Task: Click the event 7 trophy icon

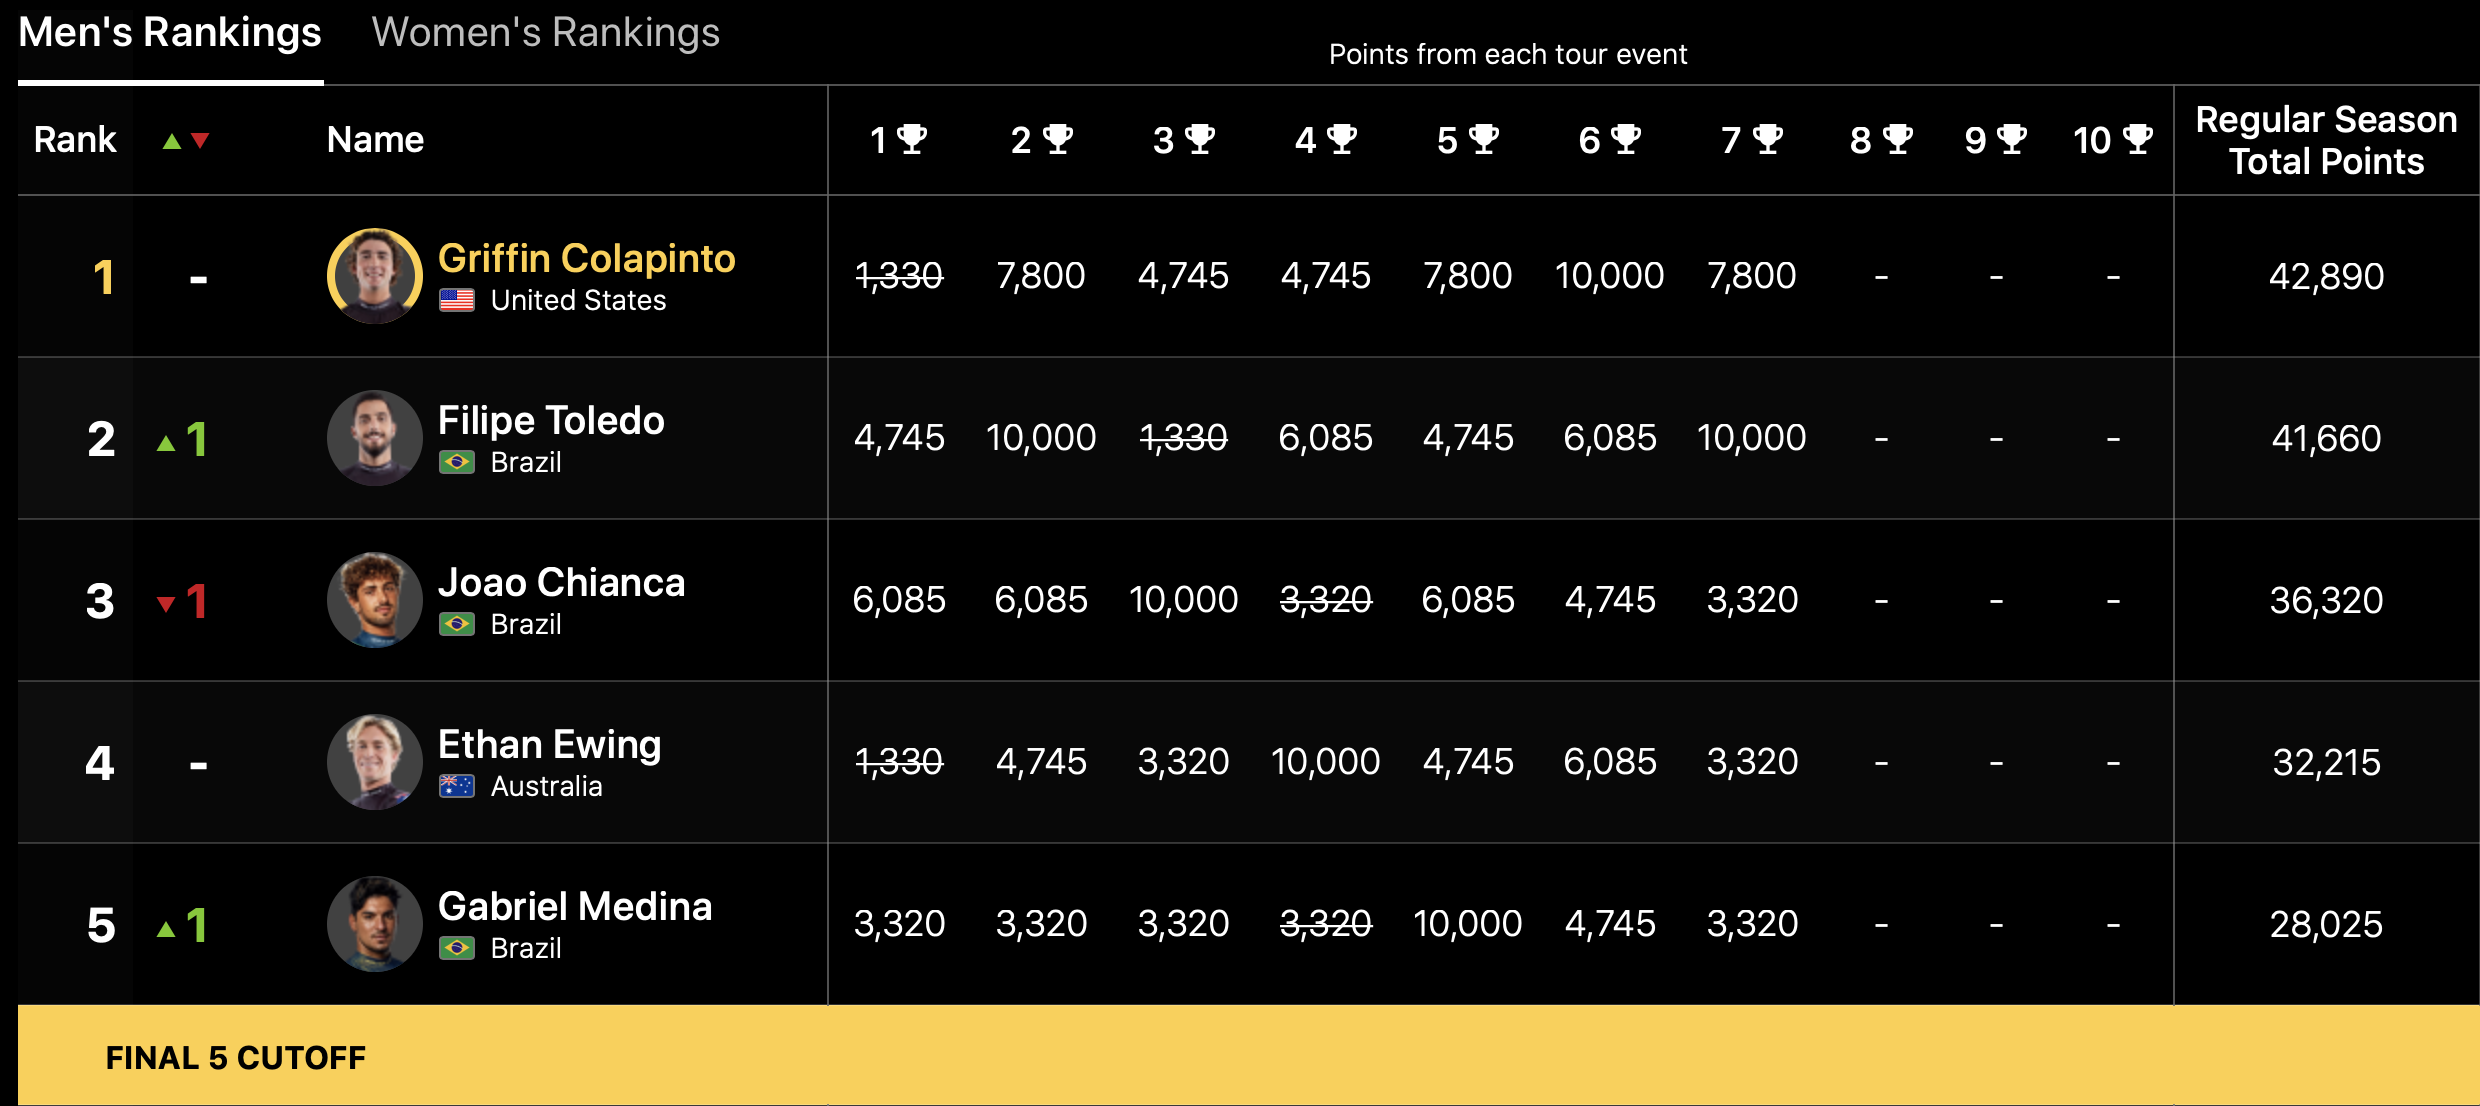Action: point(1767,139)
